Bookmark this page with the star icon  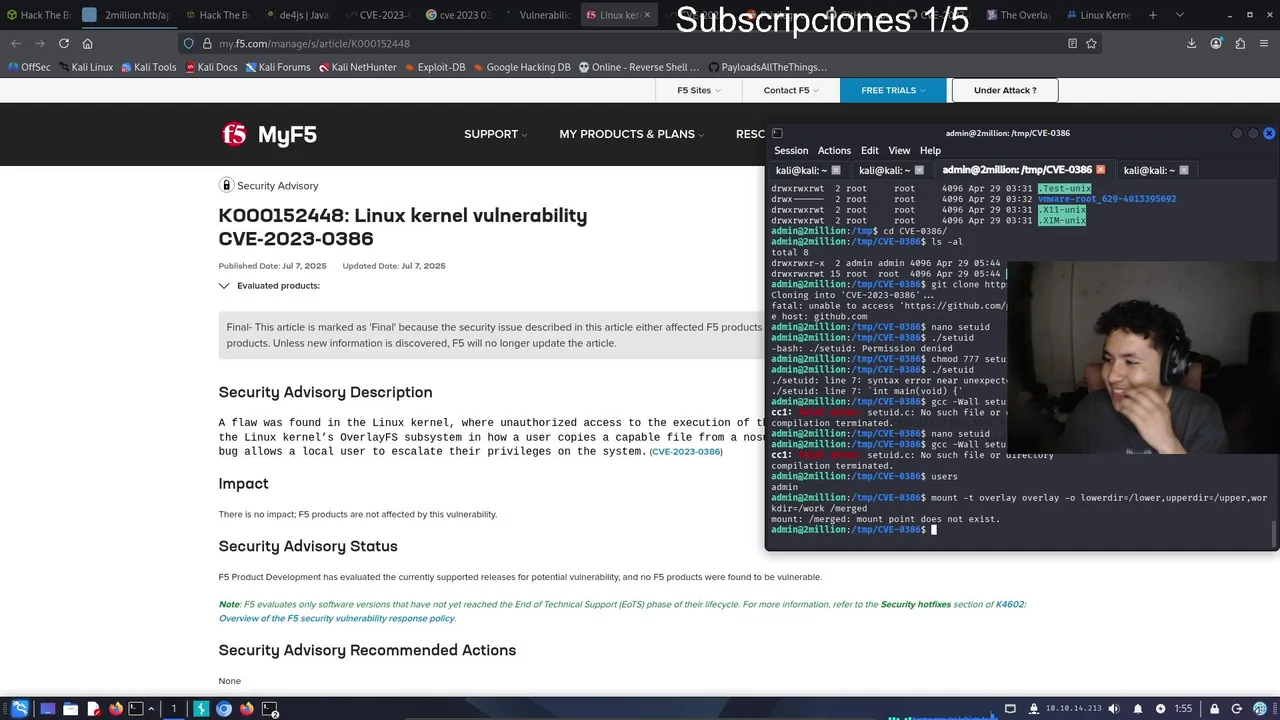click(1091, 43)
